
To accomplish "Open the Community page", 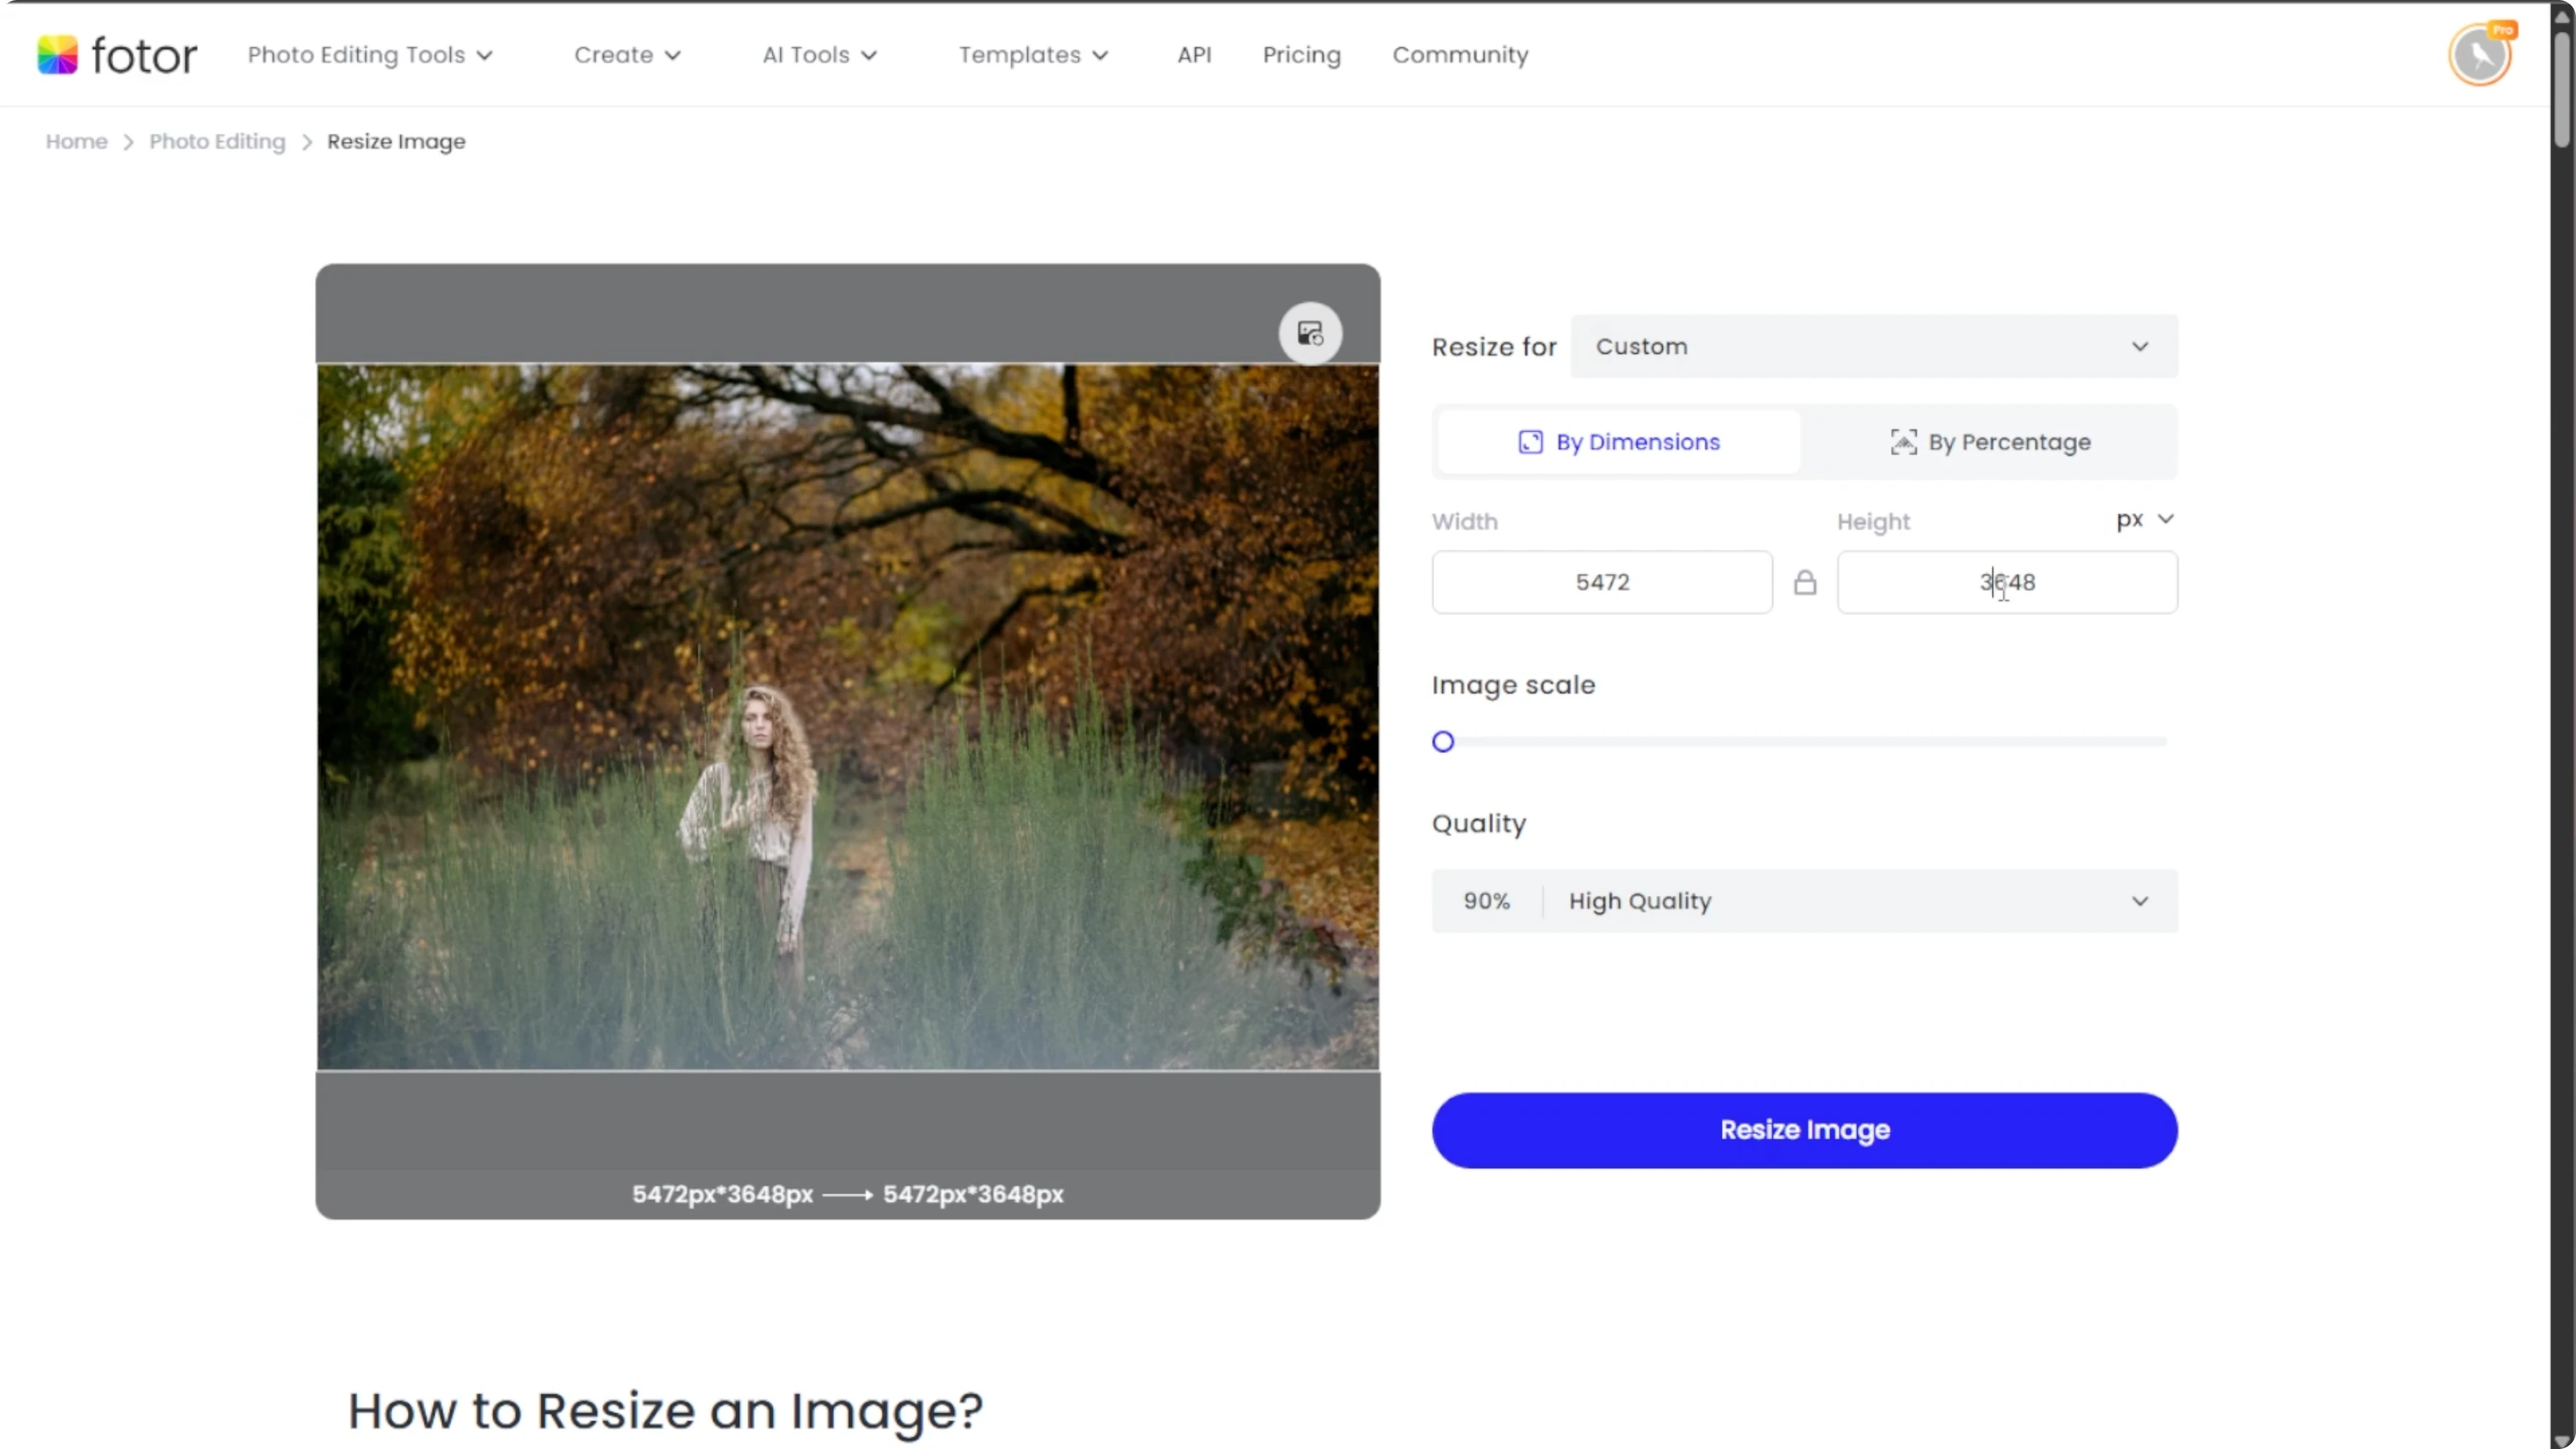I will [x=1460, y=55].
